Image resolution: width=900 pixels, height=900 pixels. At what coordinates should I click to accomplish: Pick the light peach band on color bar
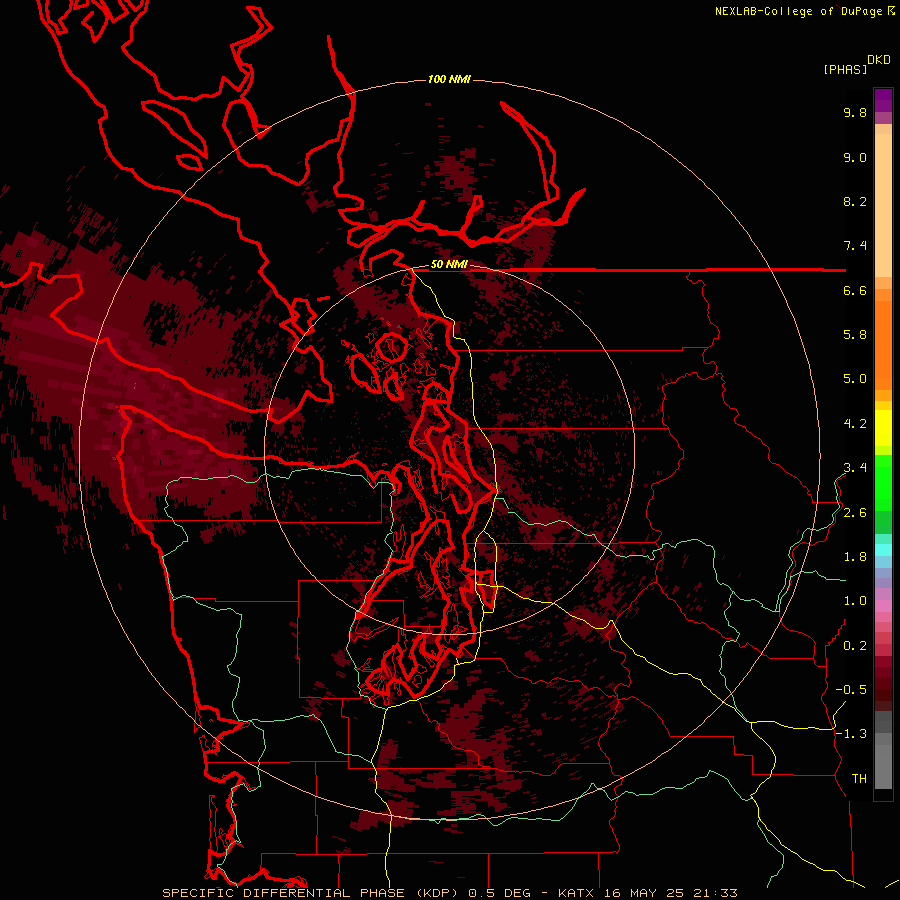click(x=883, y=205)
